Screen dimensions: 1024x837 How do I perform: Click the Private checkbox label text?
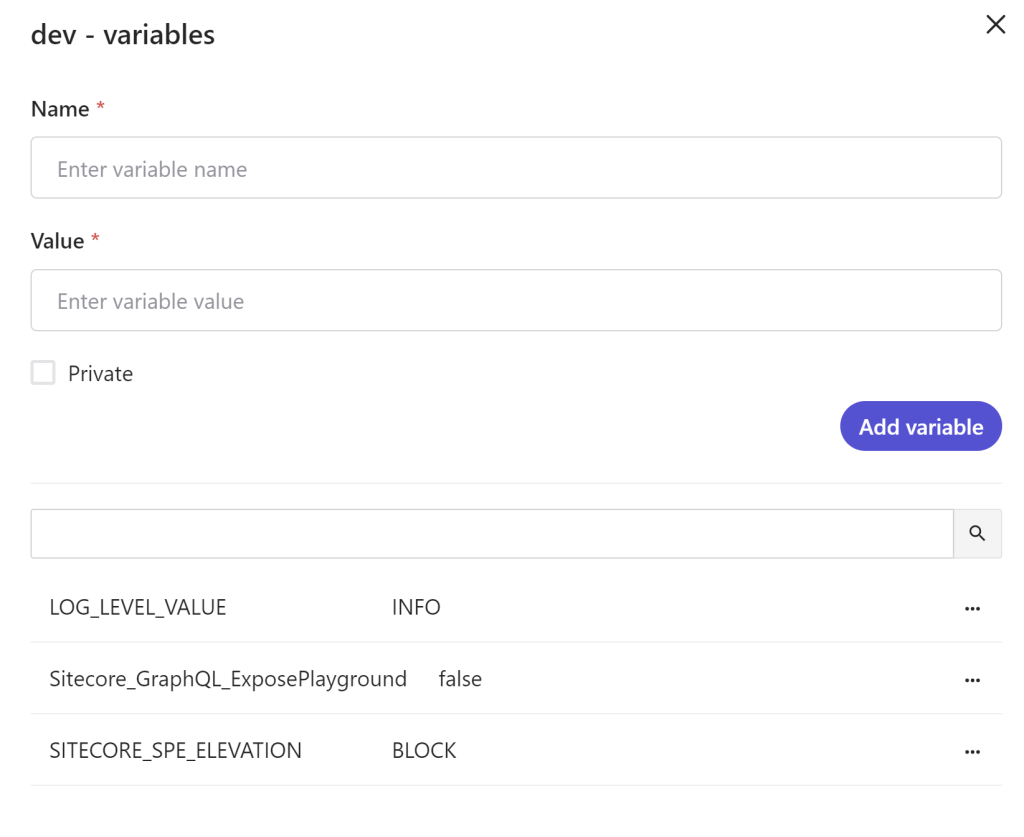pyautogui.click(x=100, y=374)
